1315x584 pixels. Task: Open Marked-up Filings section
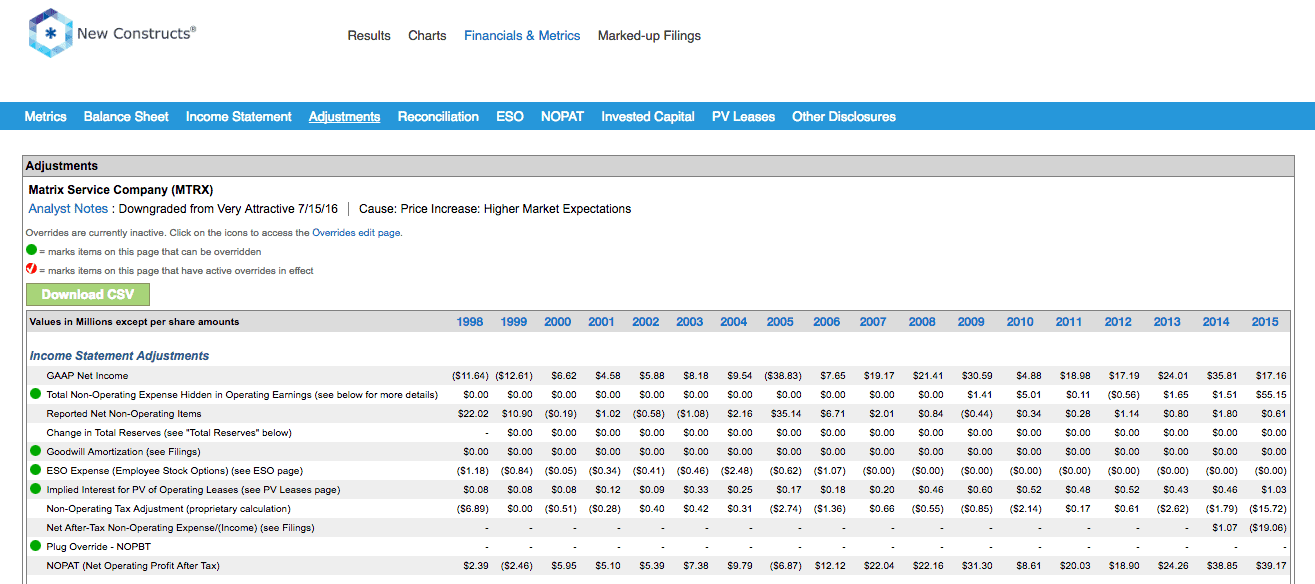(649, 36)
